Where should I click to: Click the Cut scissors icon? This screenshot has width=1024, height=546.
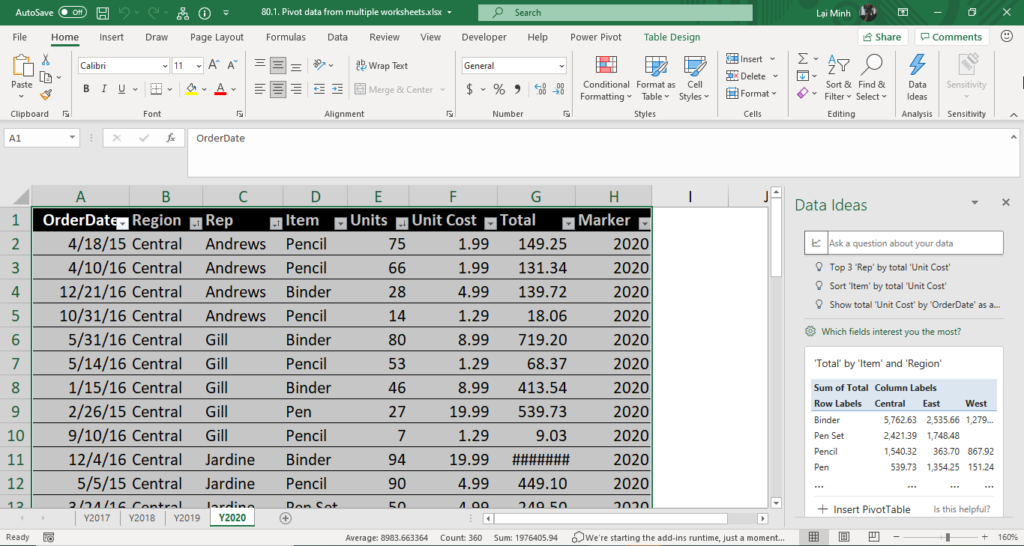click(46, 59)
